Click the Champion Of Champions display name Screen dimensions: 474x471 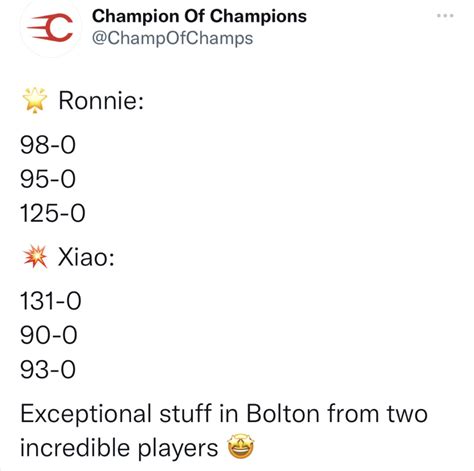pyautogui.click(x=199, y=16)
